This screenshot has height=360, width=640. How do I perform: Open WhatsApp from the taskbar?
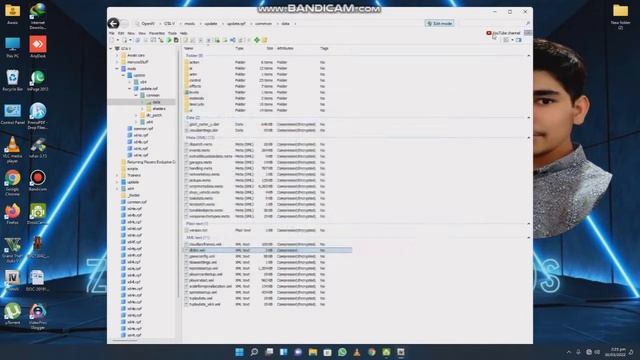pos(342,352)
